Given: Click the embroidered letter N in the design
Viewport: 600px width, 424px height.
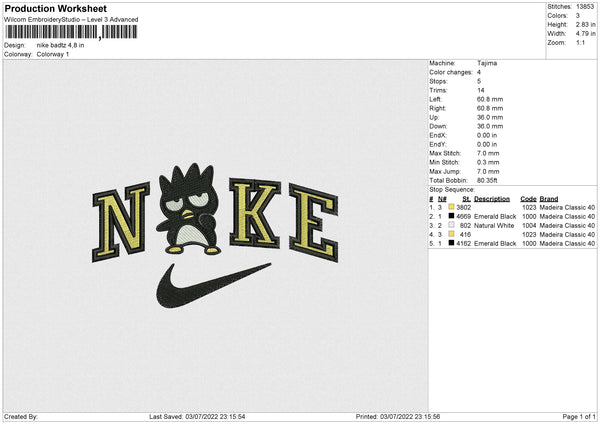Looking at the screenshot, I should click(x=121, y=222).
